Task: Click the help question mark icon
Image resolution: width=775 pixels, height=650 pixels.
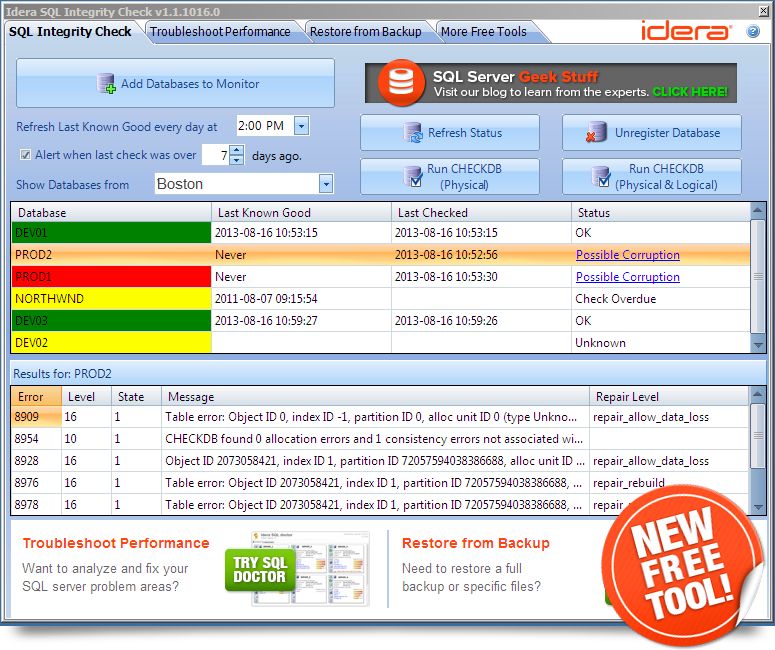Action: 753,32
